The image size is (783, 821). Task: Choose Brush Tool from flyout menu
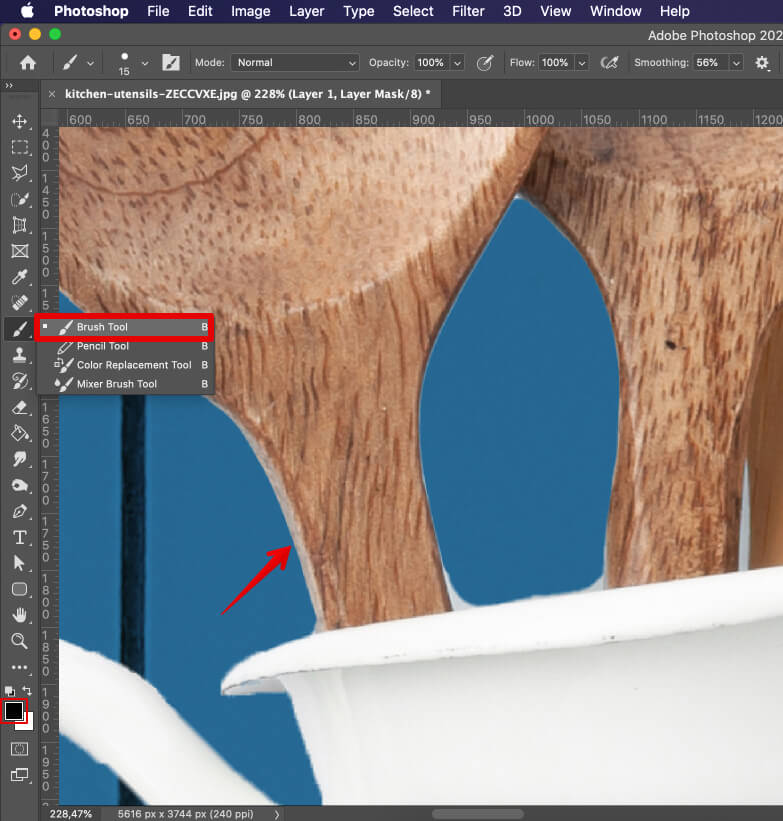coord(126,327)
